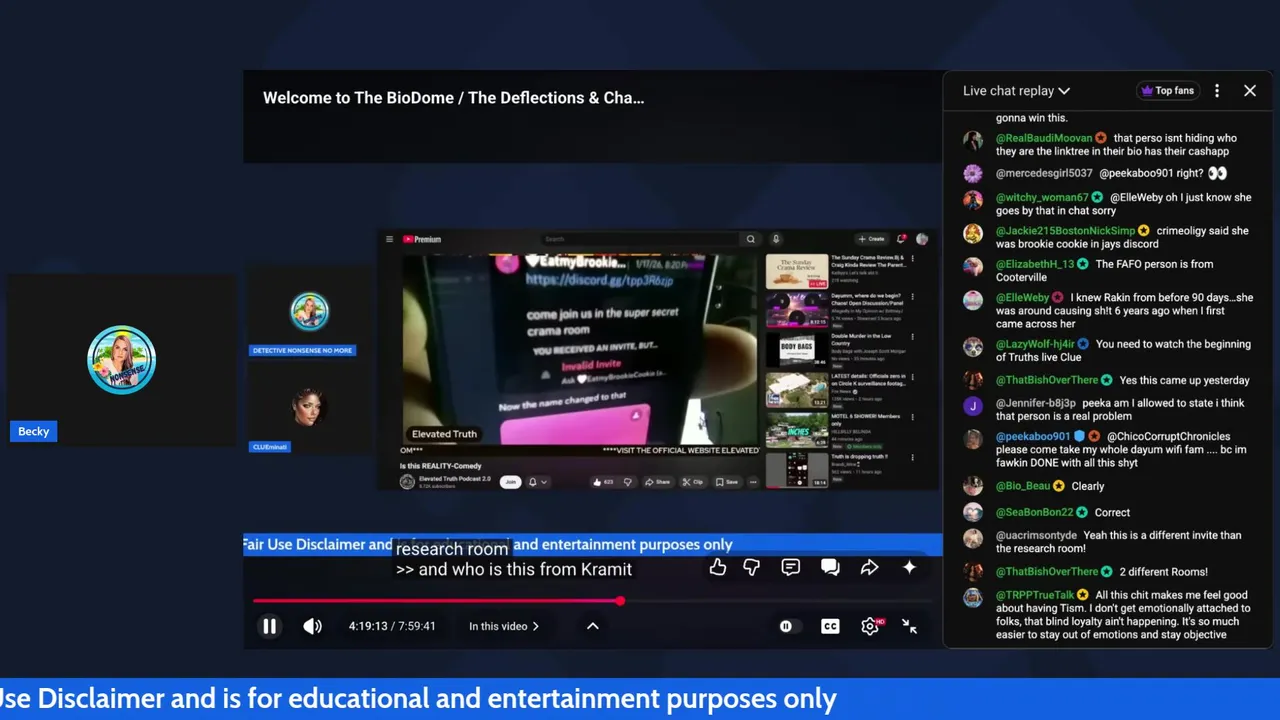Click purple J avatar of @Jennifer-b8j3p
Screen dimensions: 1280x720
click(x=973, y=406)
